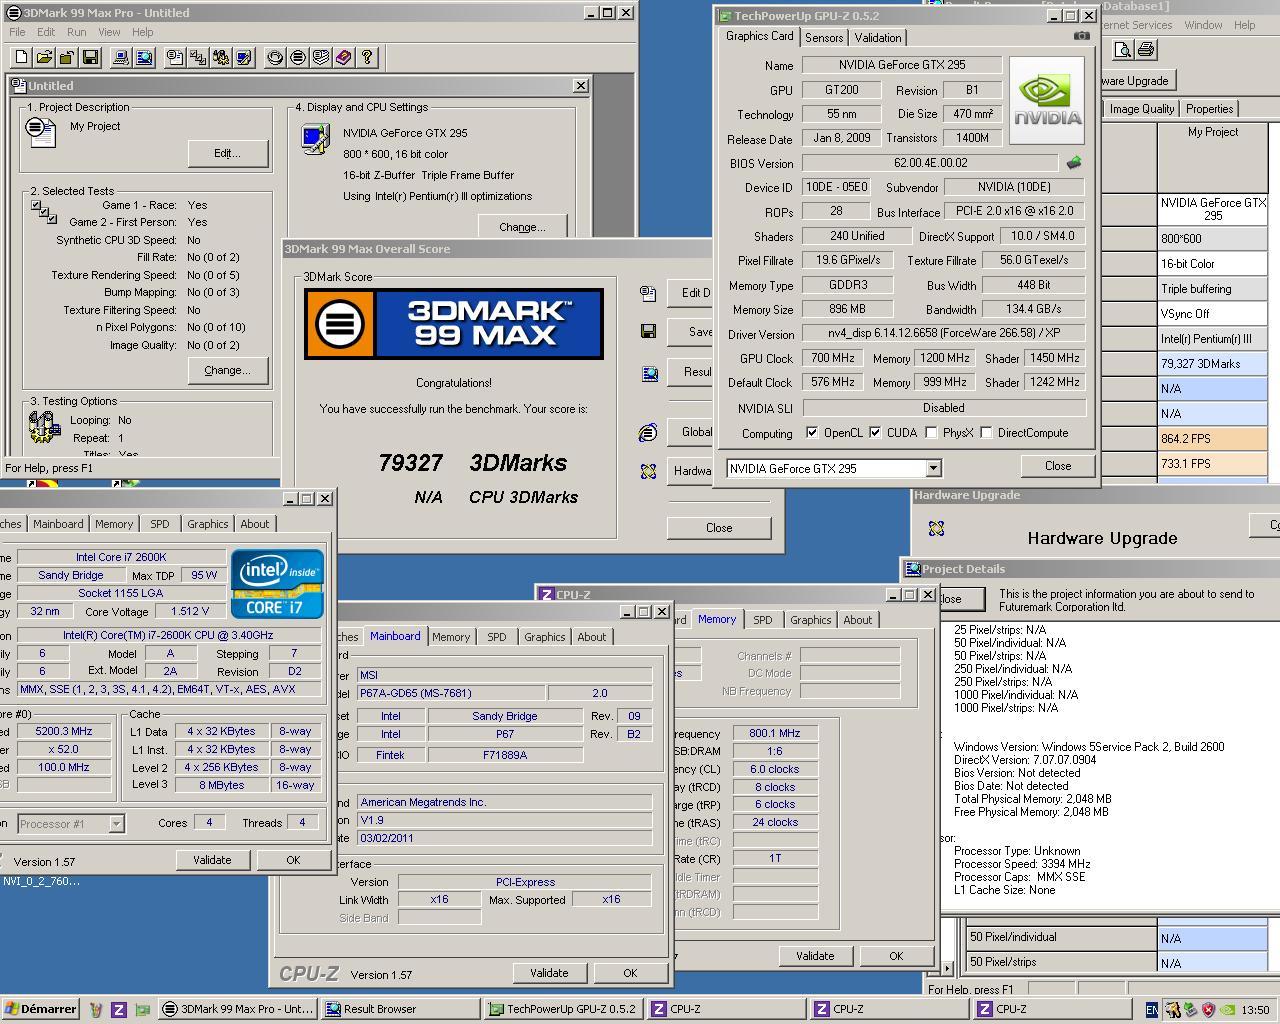Click the Project Description document icon in 3DMark
This screenshot has width=1280, height=1024.
click(40, 130)
